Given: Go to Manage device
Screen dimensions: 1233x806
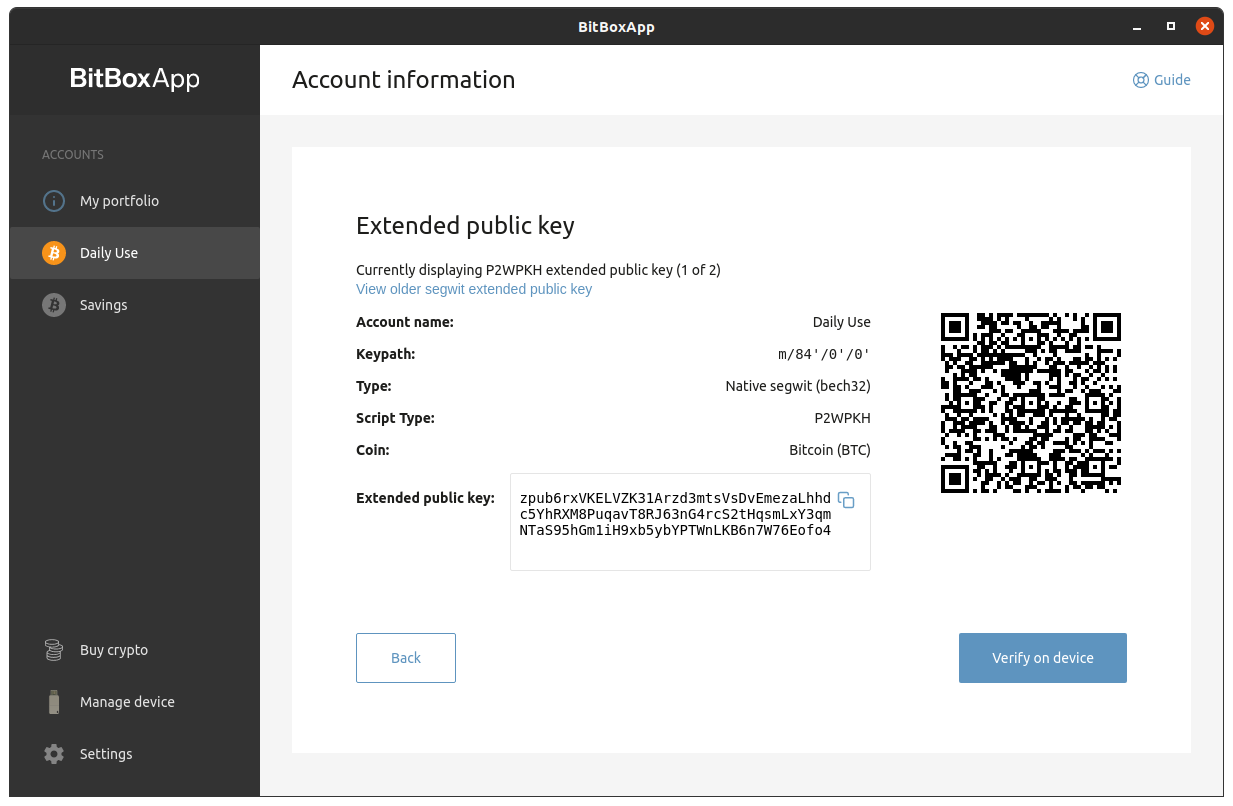Looking at the screenshot, I should pos(135,702).
